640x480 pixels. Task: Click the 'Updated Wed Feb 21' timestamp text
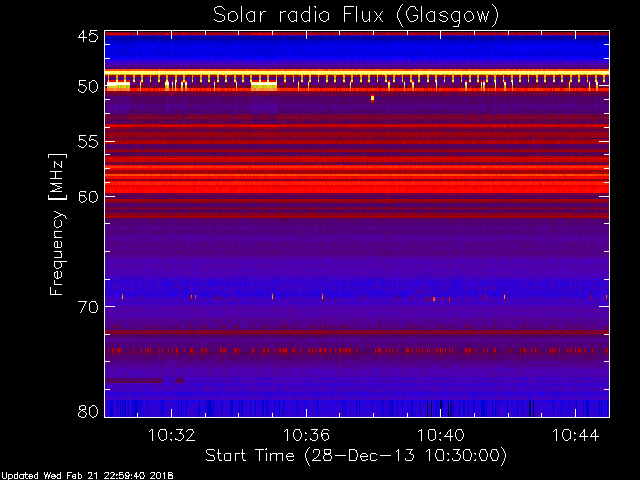[87, 476]
